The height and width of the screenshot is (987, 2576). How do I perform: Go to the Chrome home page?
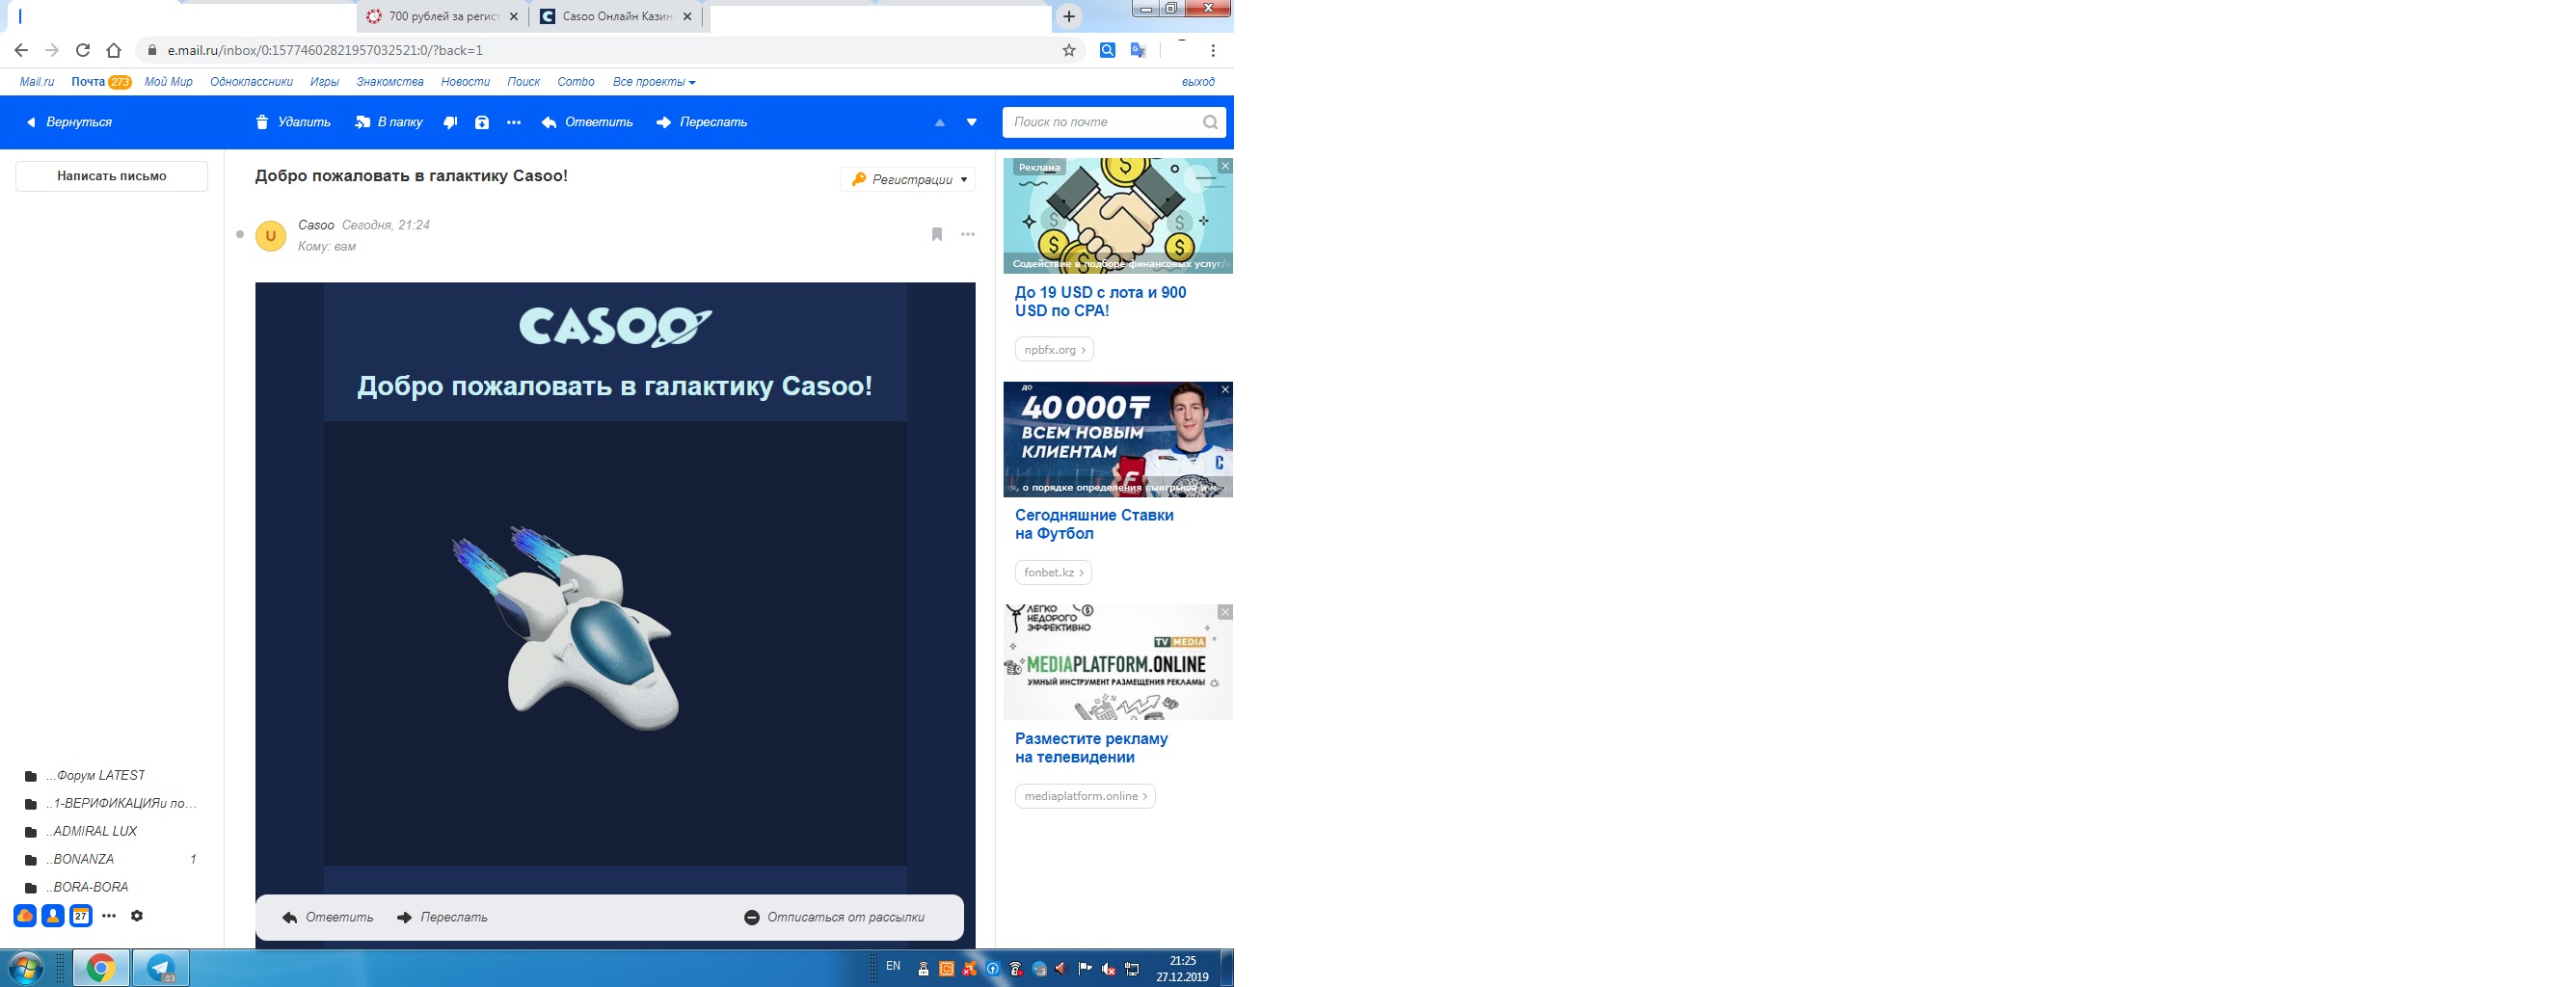[114, 50]
